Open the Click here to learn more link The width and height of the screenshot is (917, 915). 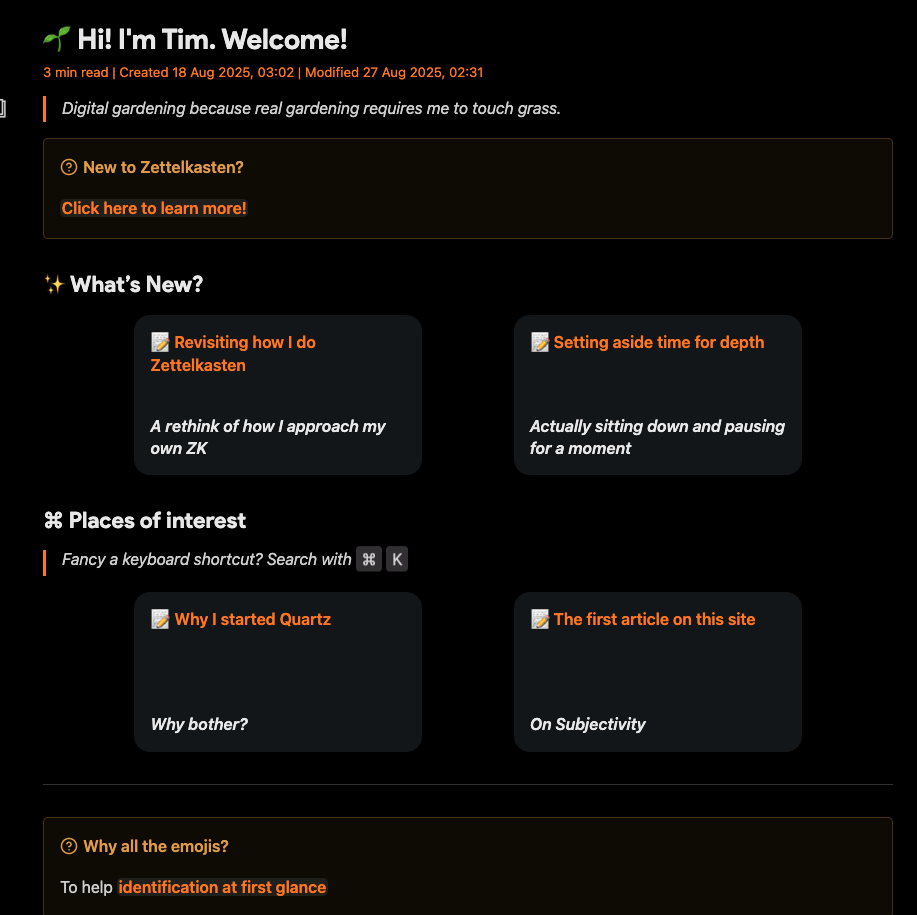pyautogui.click(x=154, y=208)
